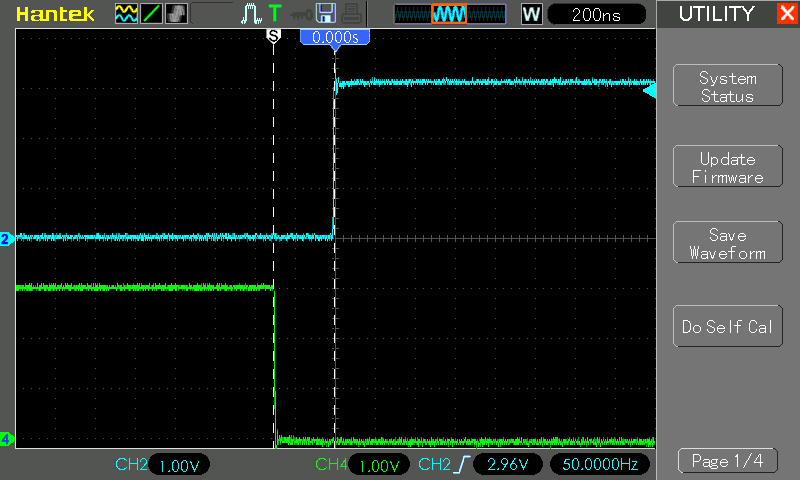
Task: Click the channel 4 ground marker
Action: [6, 439]
